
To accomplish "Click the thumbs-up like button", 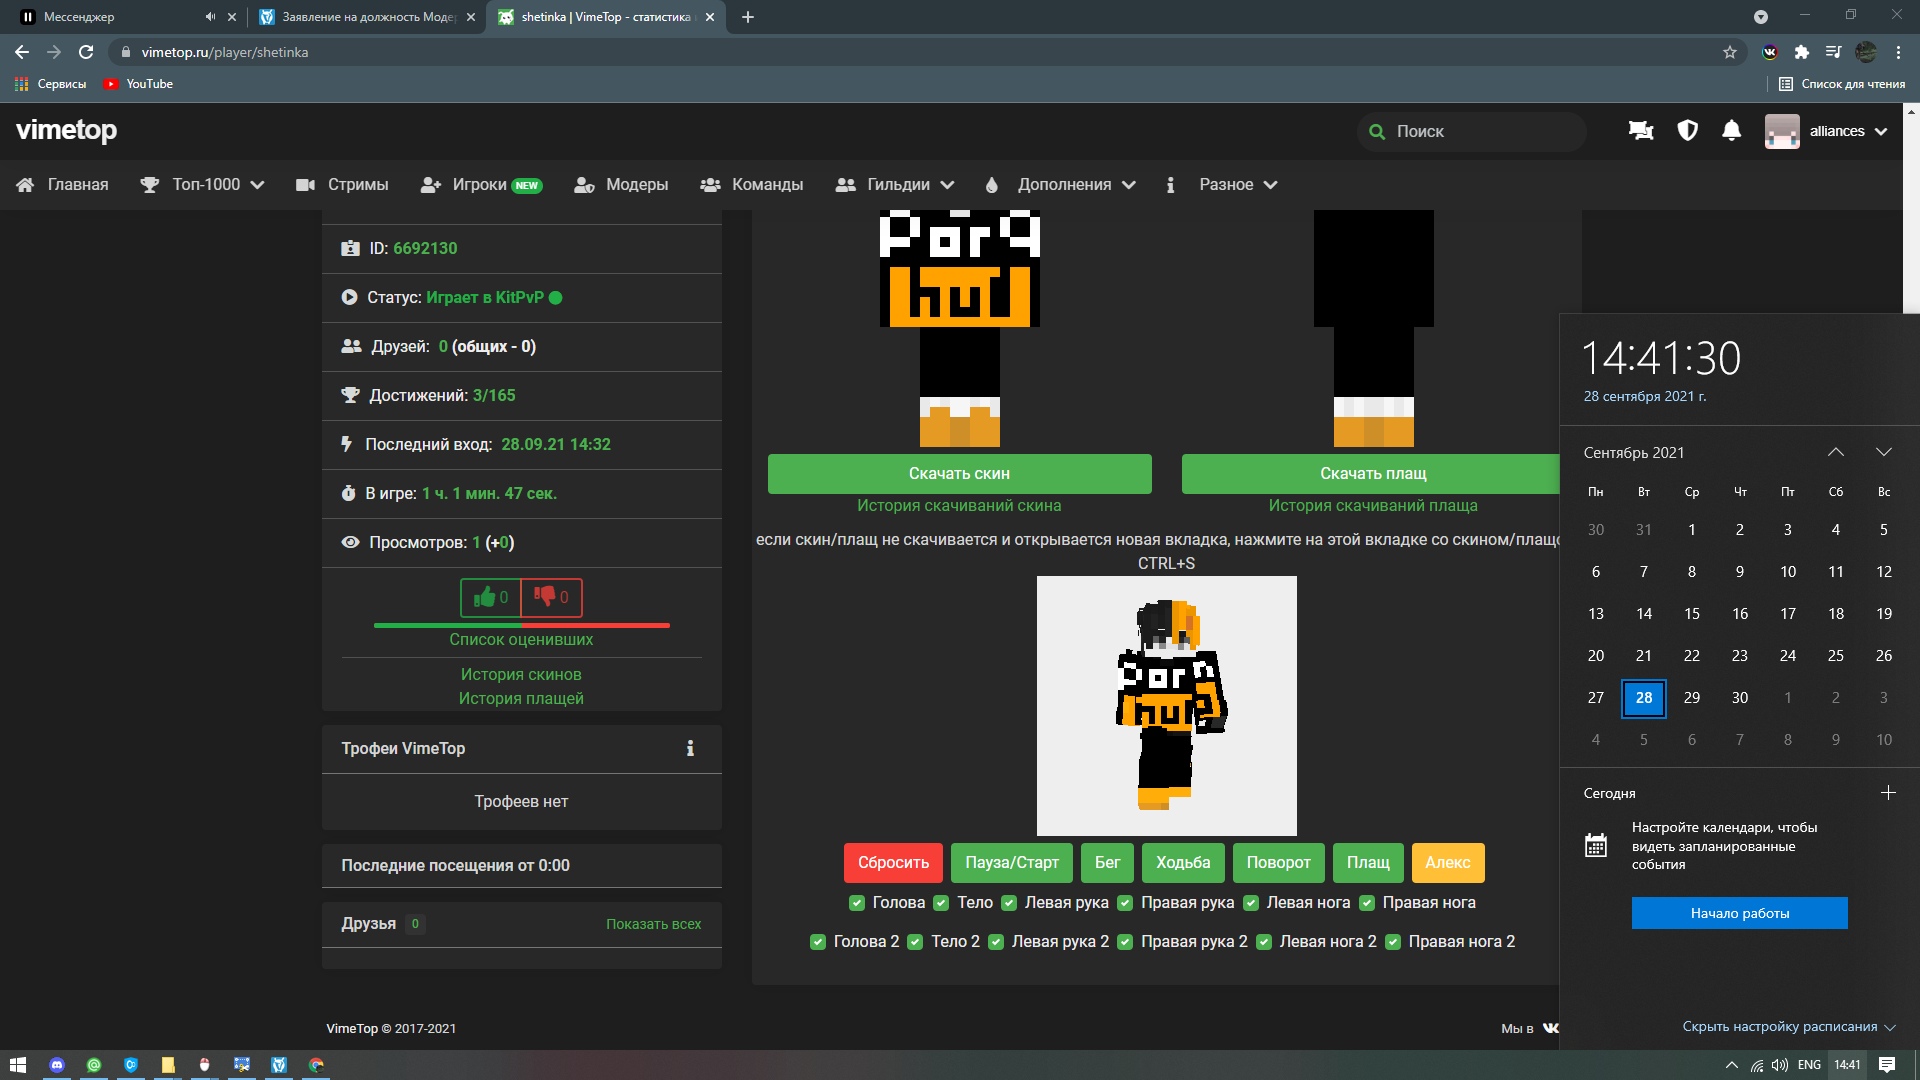I will click(490, 597).
